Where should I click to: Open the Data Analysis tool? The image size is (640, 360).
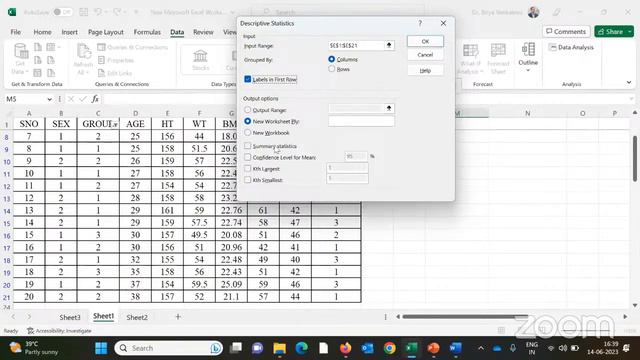571,47
